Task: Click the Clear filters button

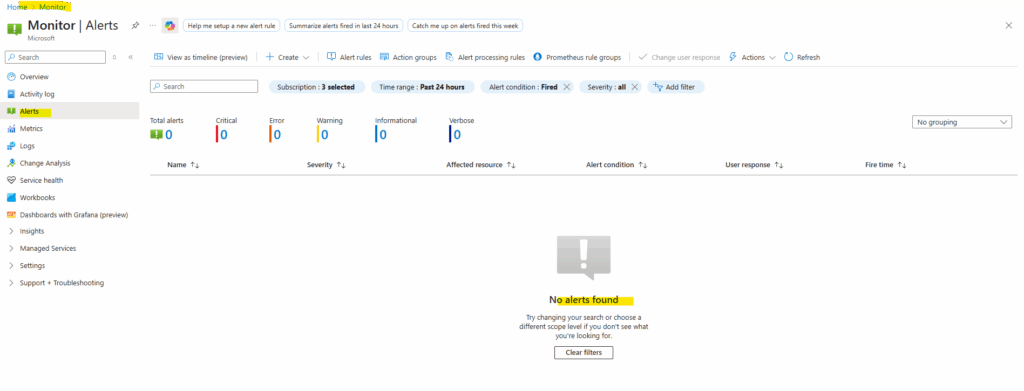Action: tap(583, 352)
